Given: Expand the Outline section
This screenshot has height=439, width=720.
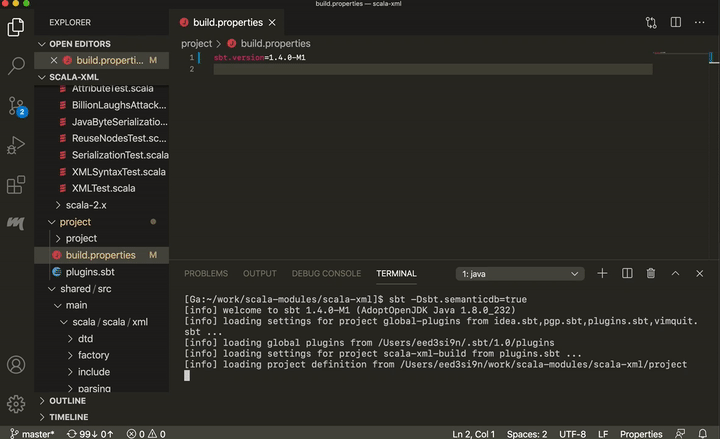Looking at the screenshot, I should pos(101,401).
